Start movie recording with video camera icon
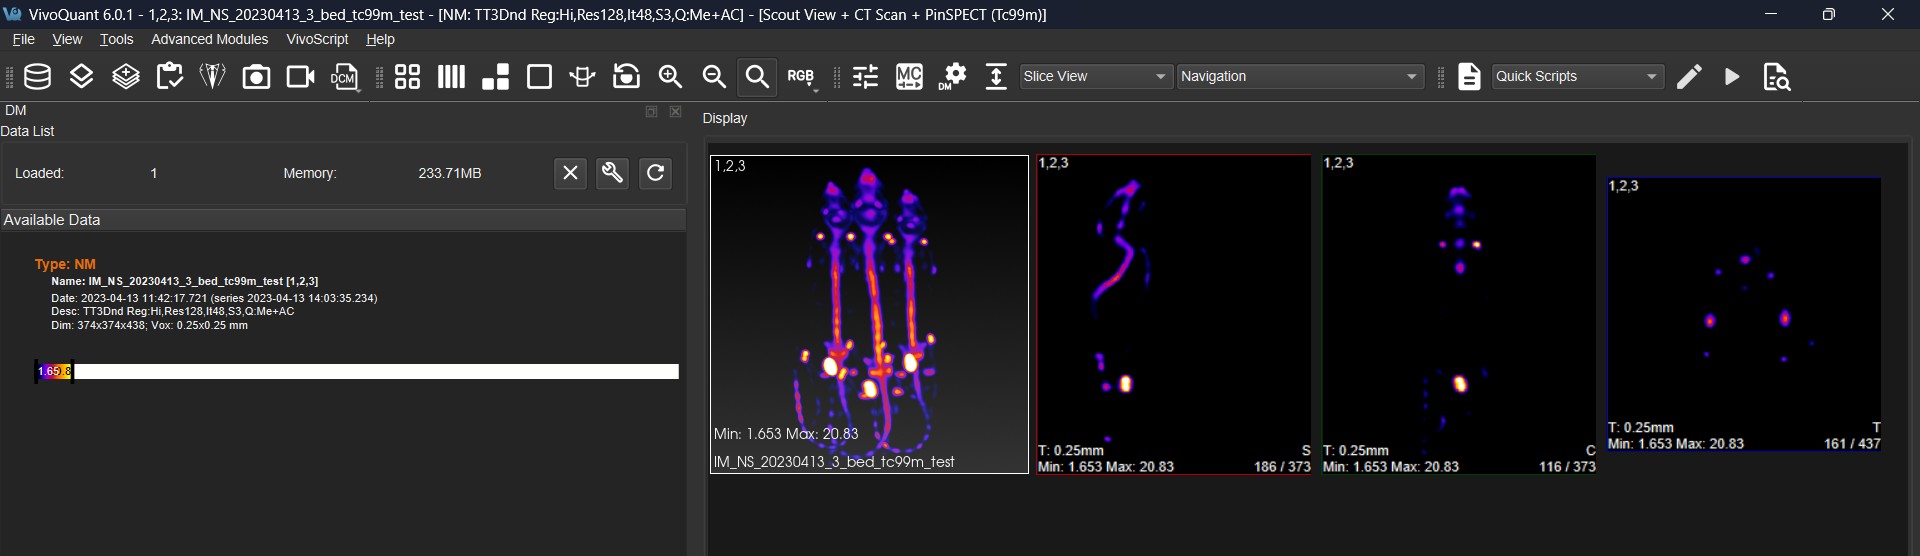 click(x=300, y=77)
